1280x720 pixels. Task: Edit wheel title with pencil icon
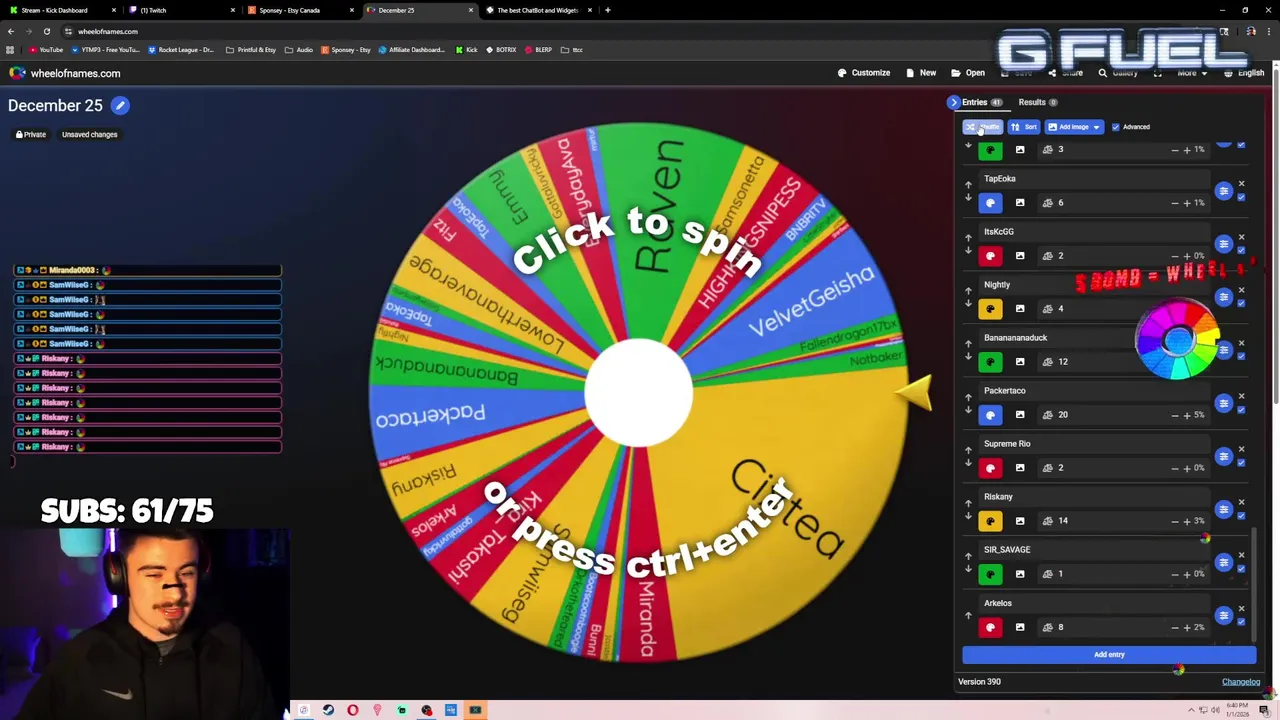tap(120, 105)
